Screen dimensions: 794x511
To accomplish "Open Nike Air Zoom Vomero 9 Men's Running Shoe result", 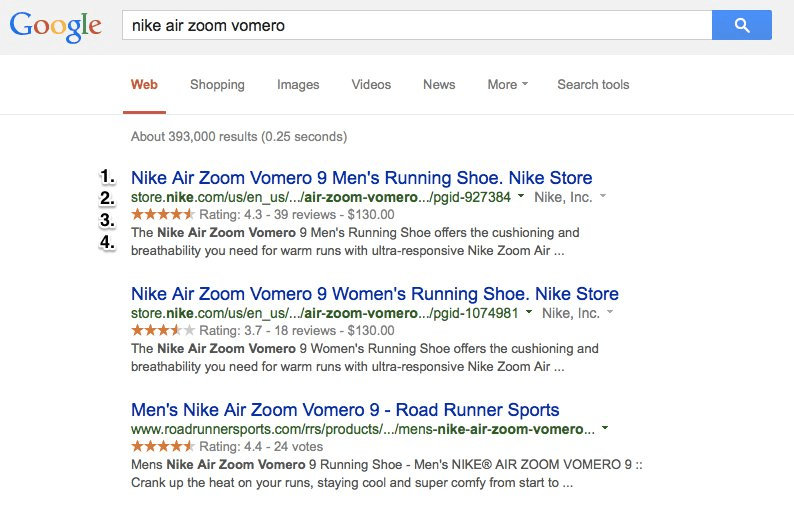I will click(362, 178).
